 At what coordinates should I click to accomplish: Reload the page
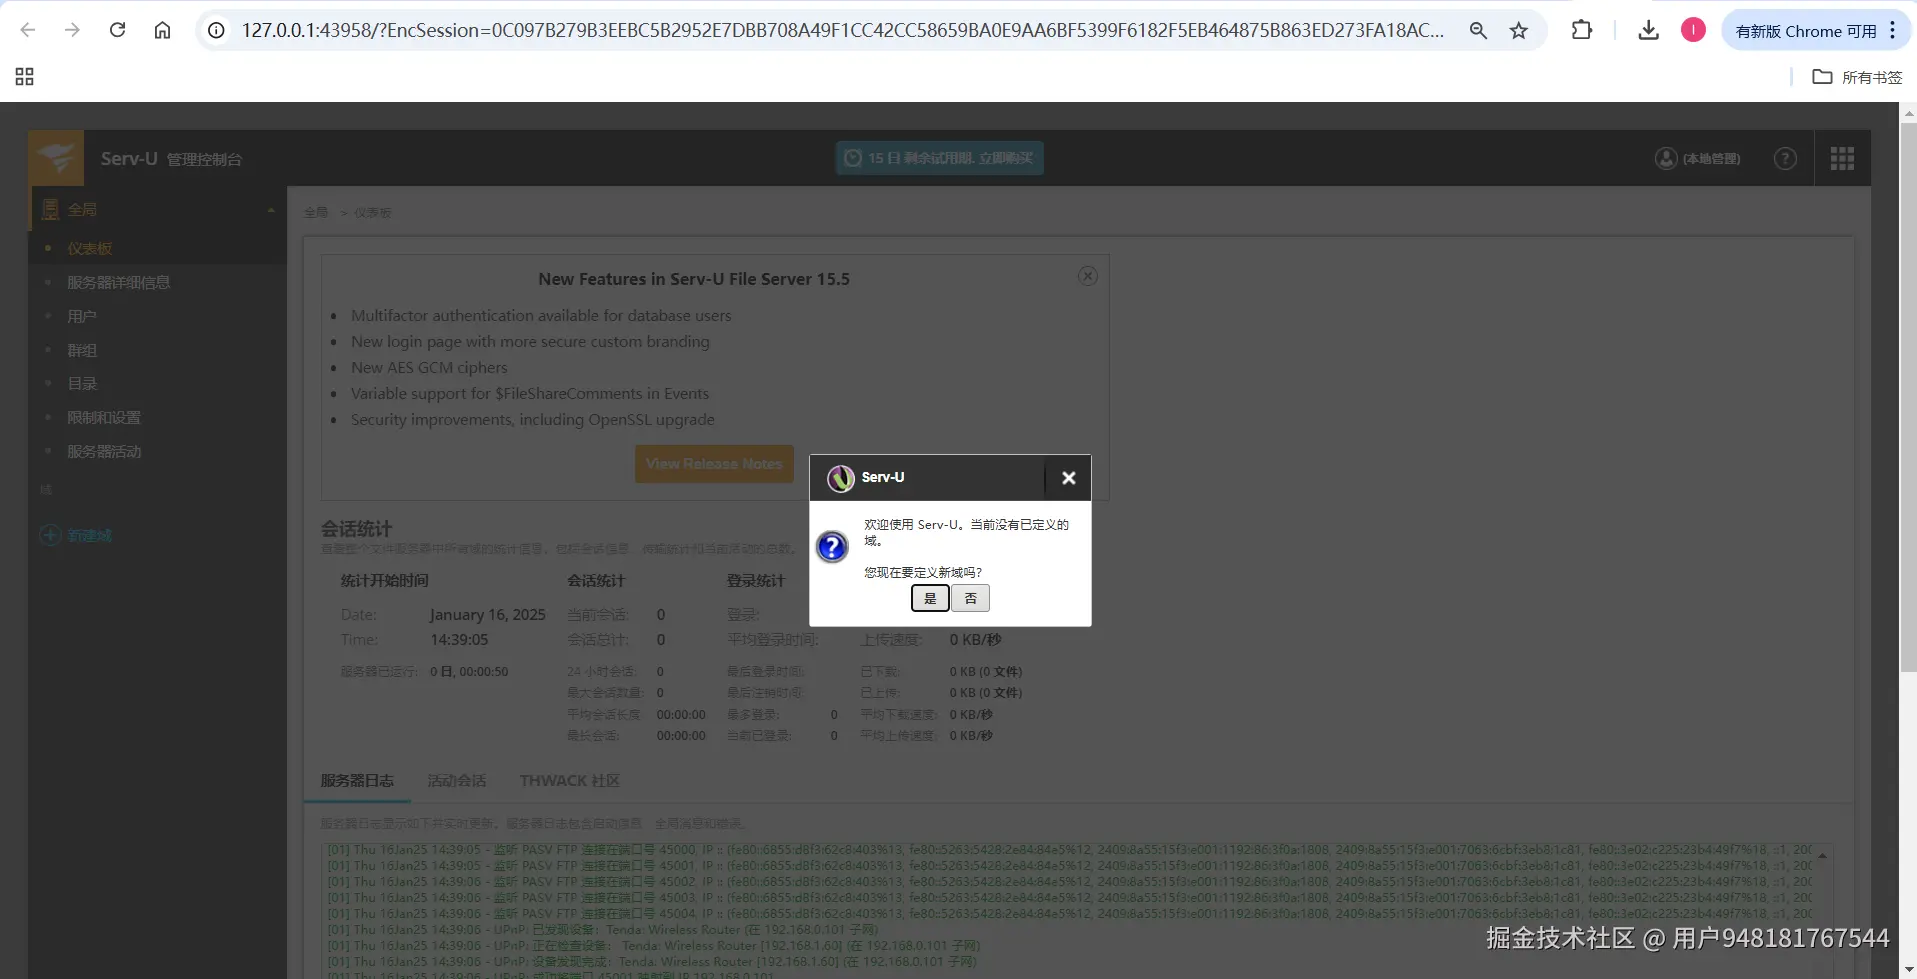point(117,30)
